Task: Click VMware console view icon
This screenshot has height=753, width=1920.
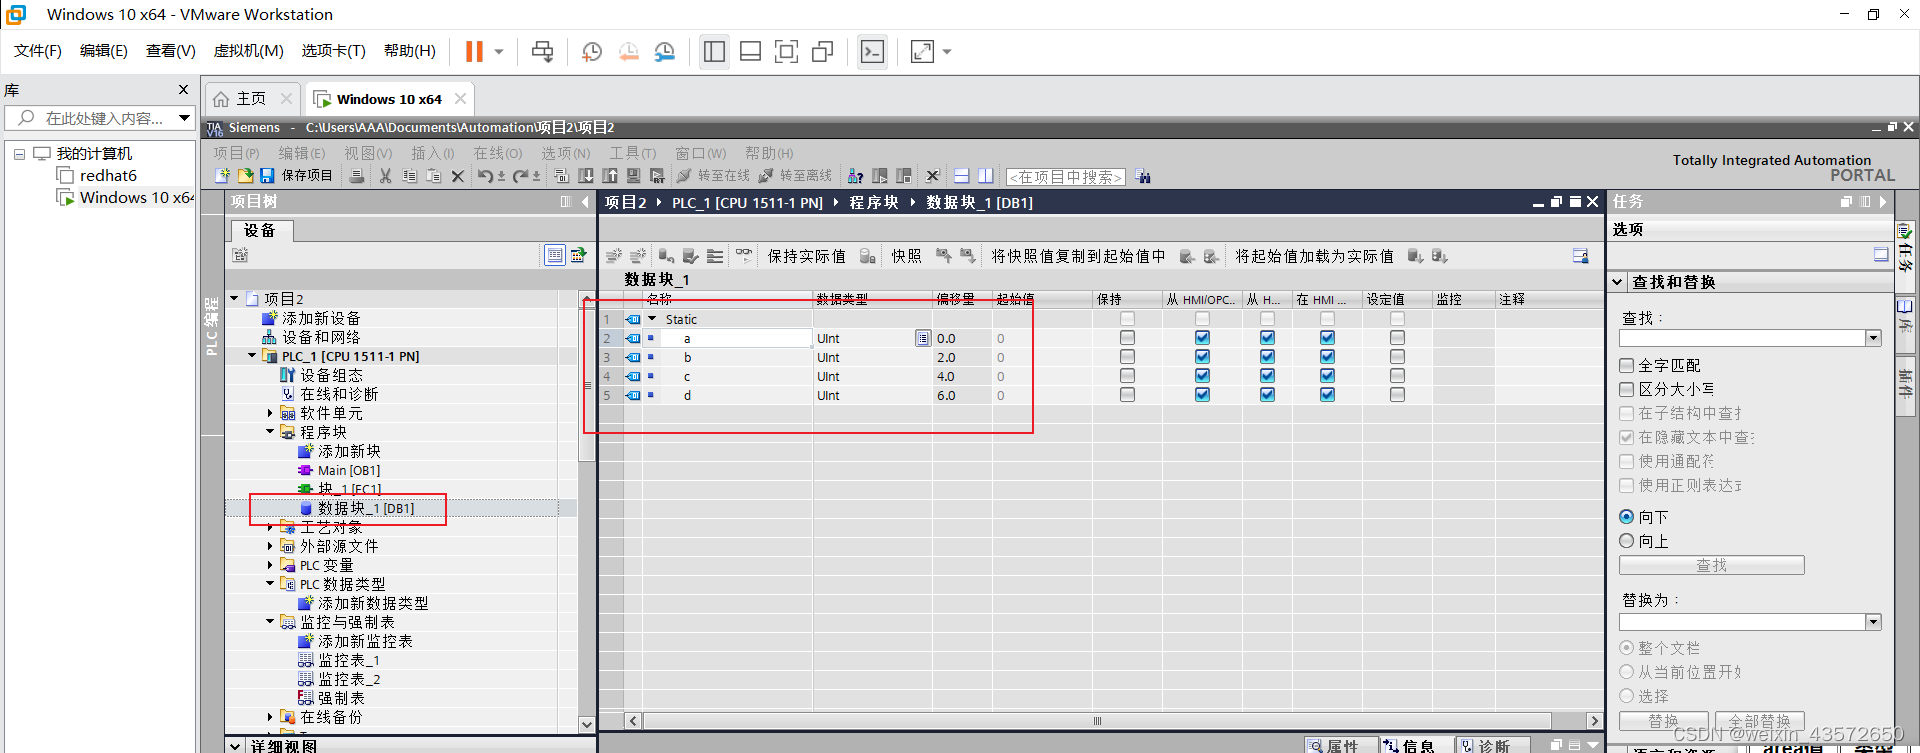Action: 872,51
